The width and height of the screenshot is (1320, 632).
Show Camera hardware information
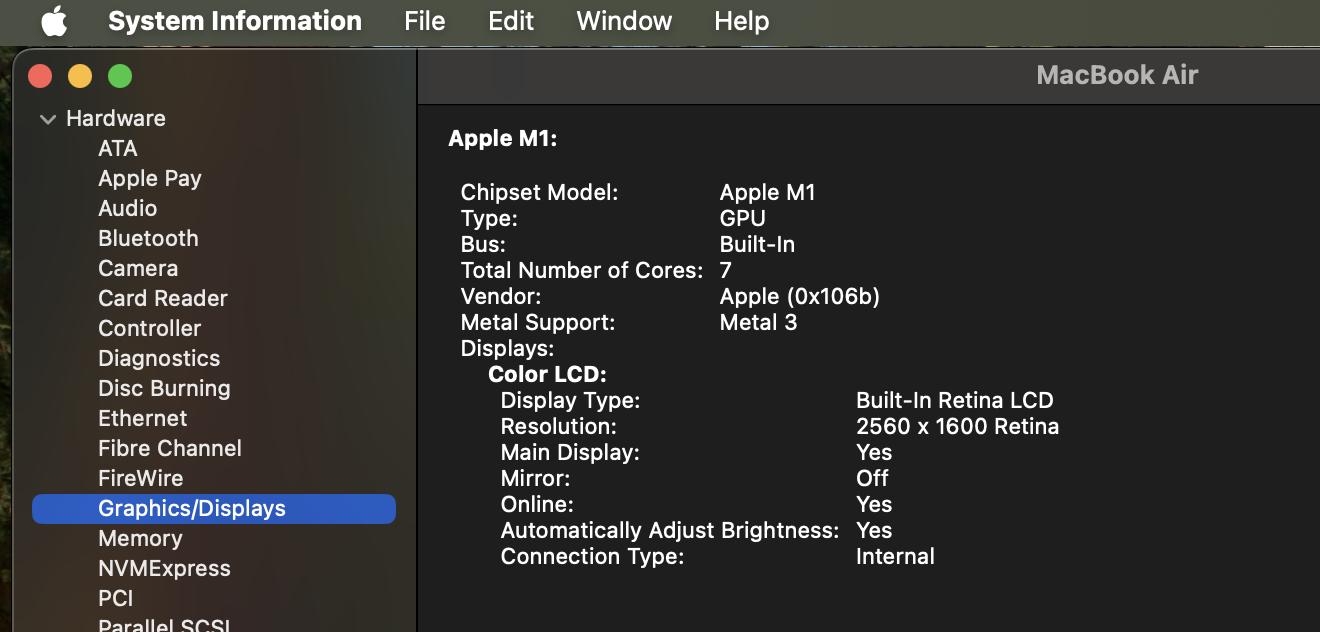[x=138, y=268]
